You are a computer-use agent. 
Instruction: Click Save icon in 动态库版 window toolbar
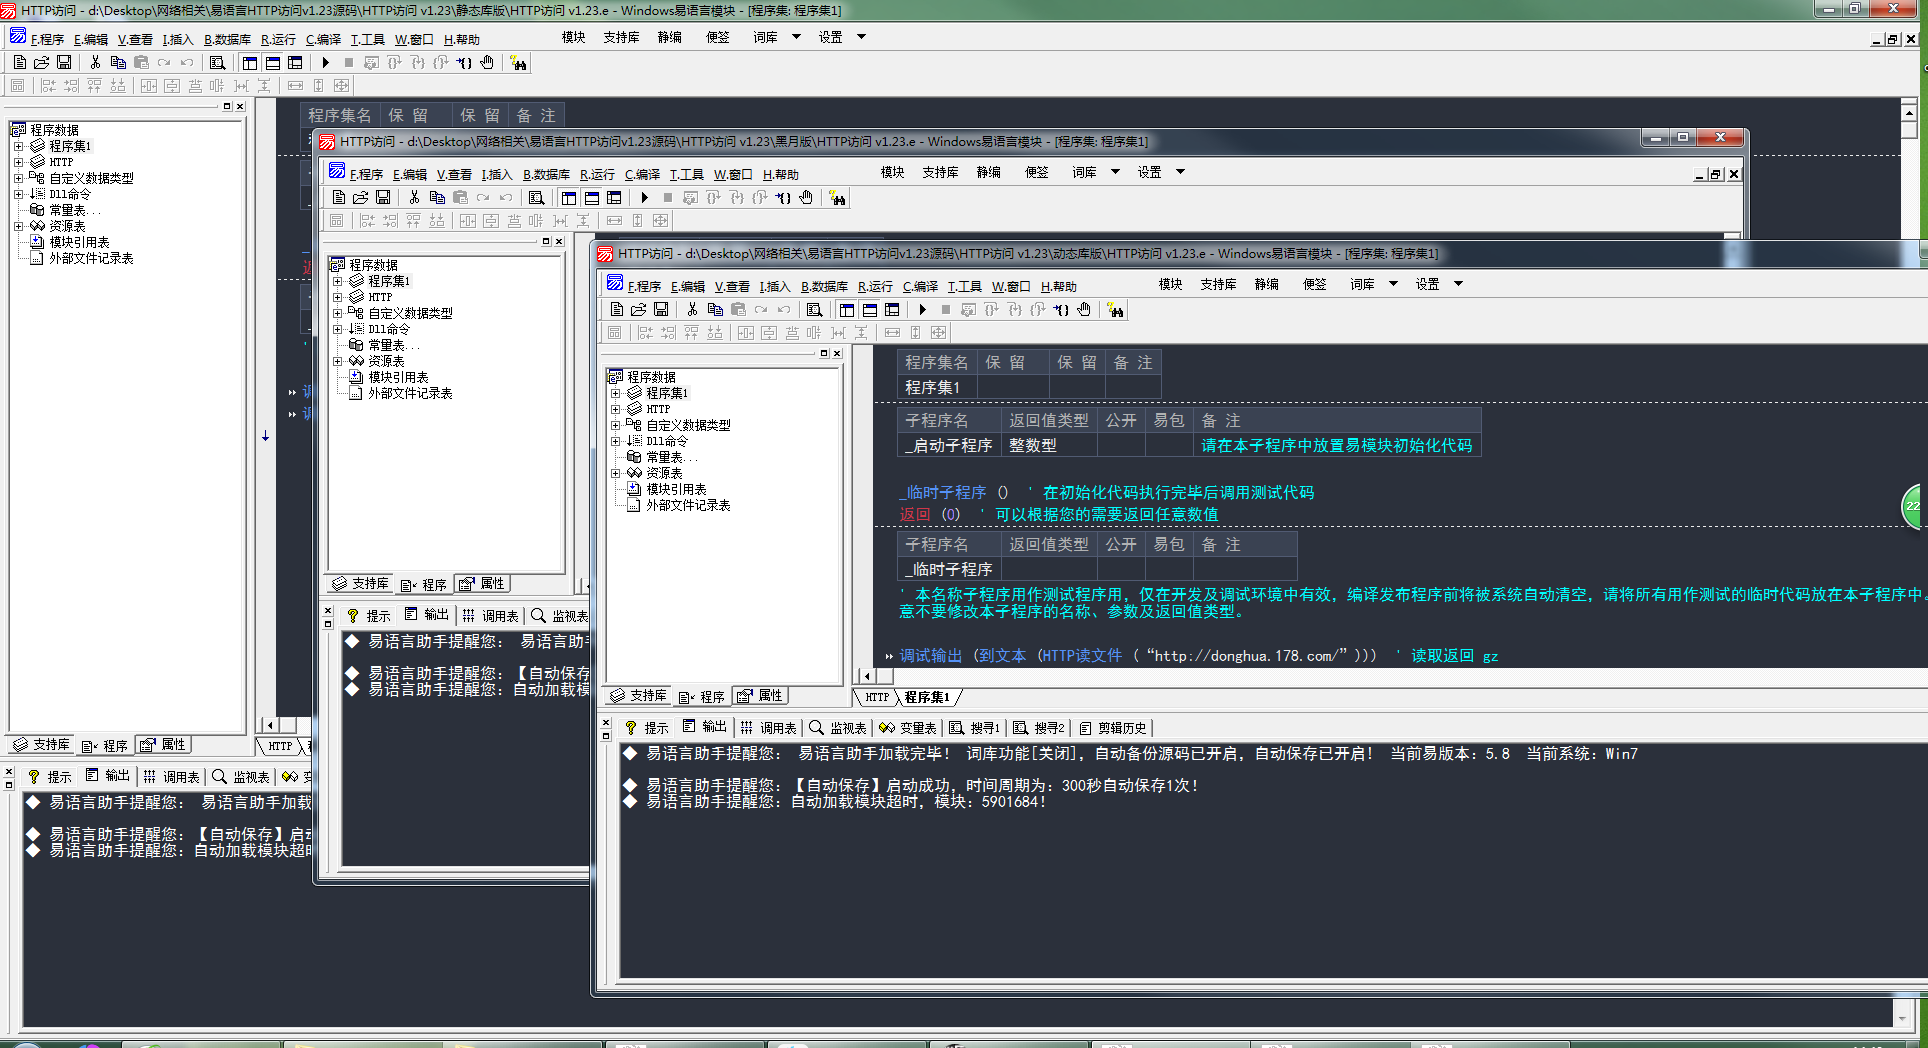click(661, 310)
